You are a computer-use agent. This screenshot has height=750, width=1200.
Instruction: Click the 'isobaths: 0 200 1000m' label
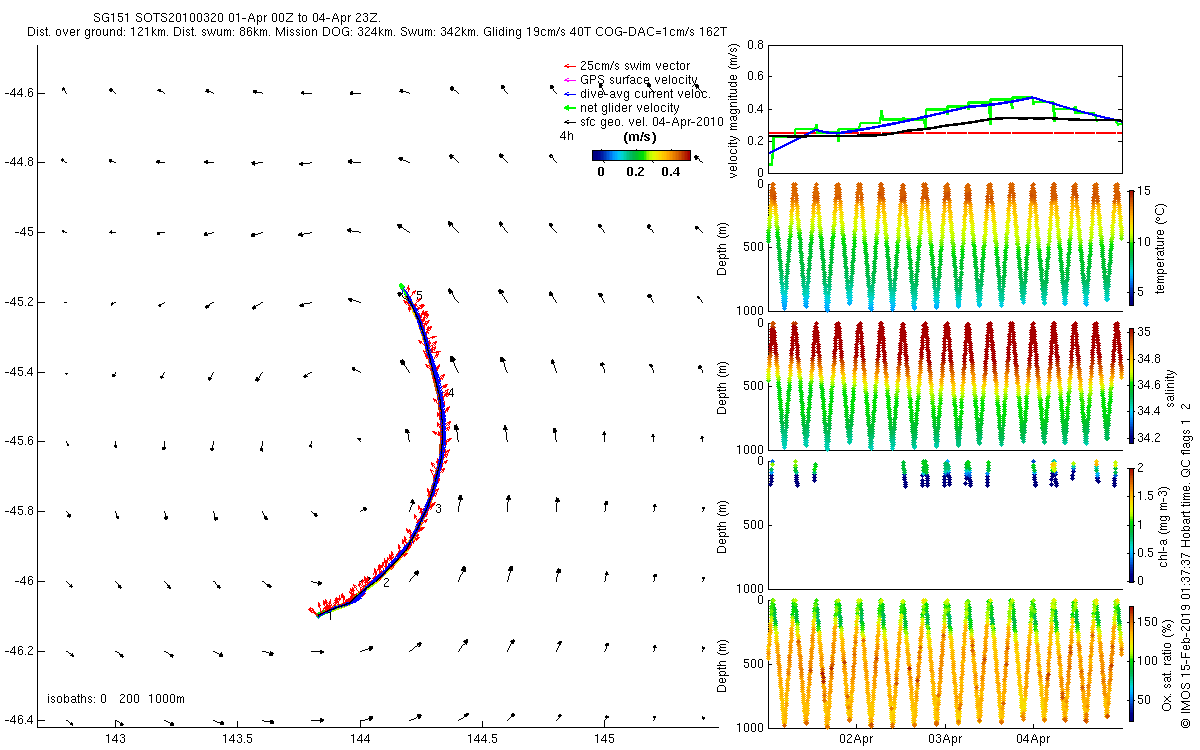[116, 699]
